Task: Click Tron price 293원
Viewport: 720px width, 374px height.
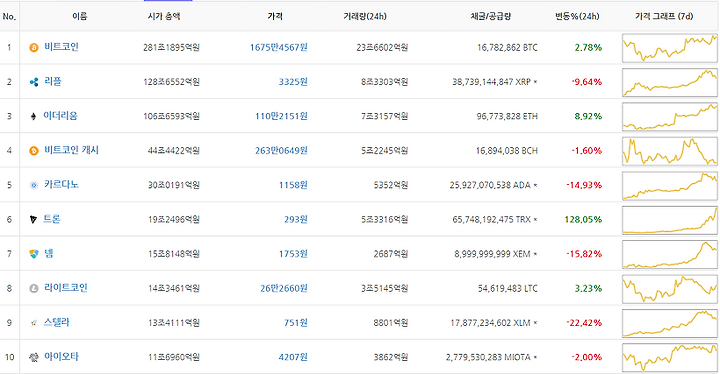Action: (296, 220)
